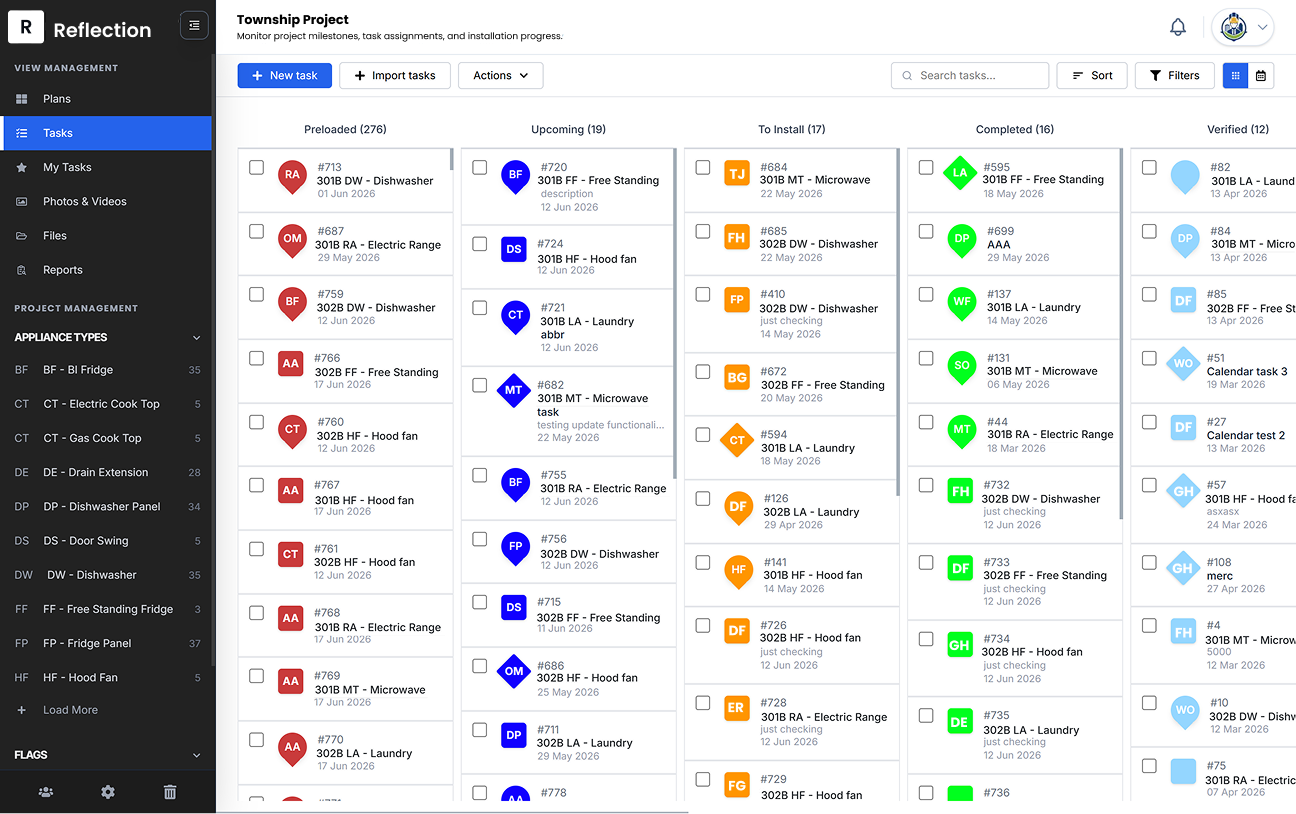1296x814 pixels.
Task: Collapse the sidebar menu toggle icon
Action: pyautogui.click(x=194, y=26)
